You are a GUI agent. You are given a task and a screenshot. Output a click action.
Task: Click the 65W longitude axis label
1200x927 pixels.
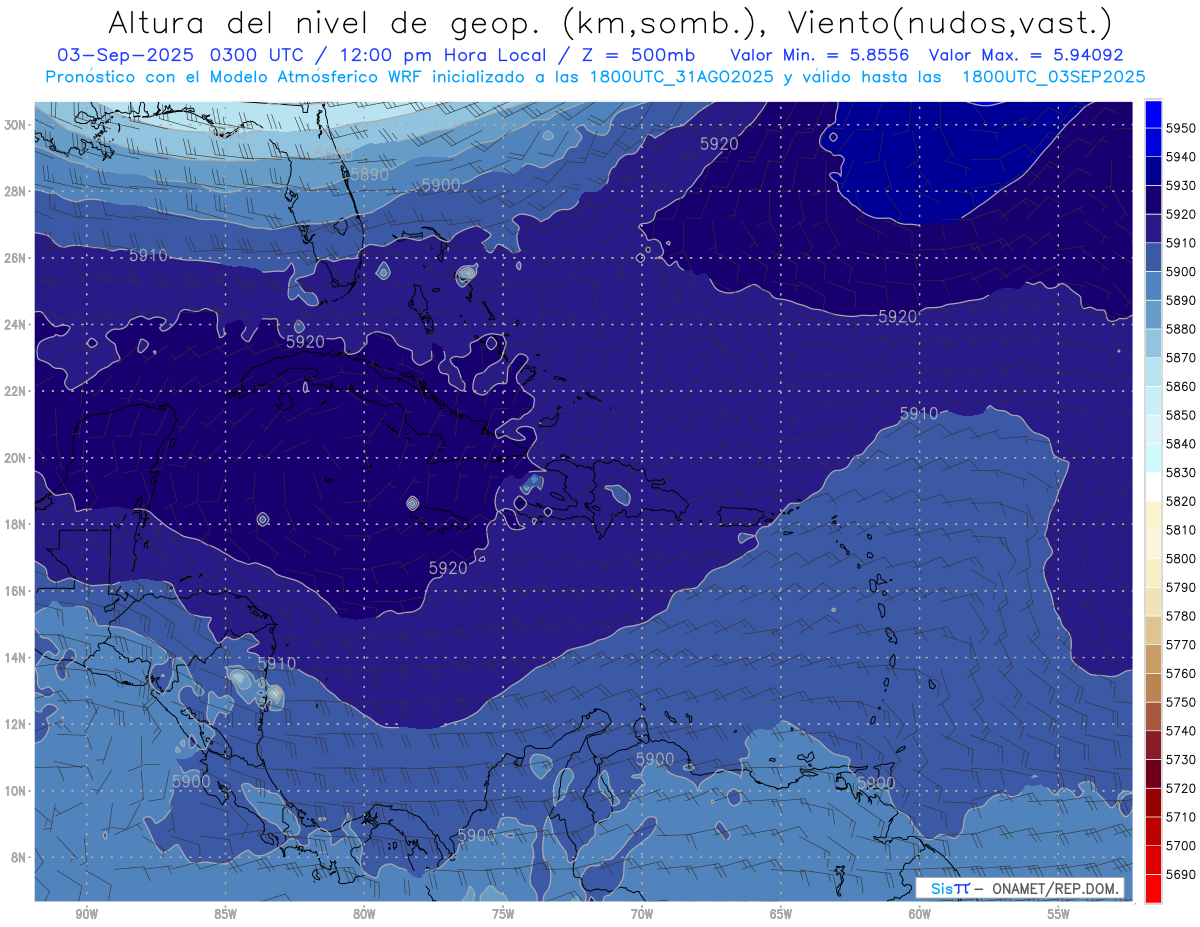click(x=781, y=914)
